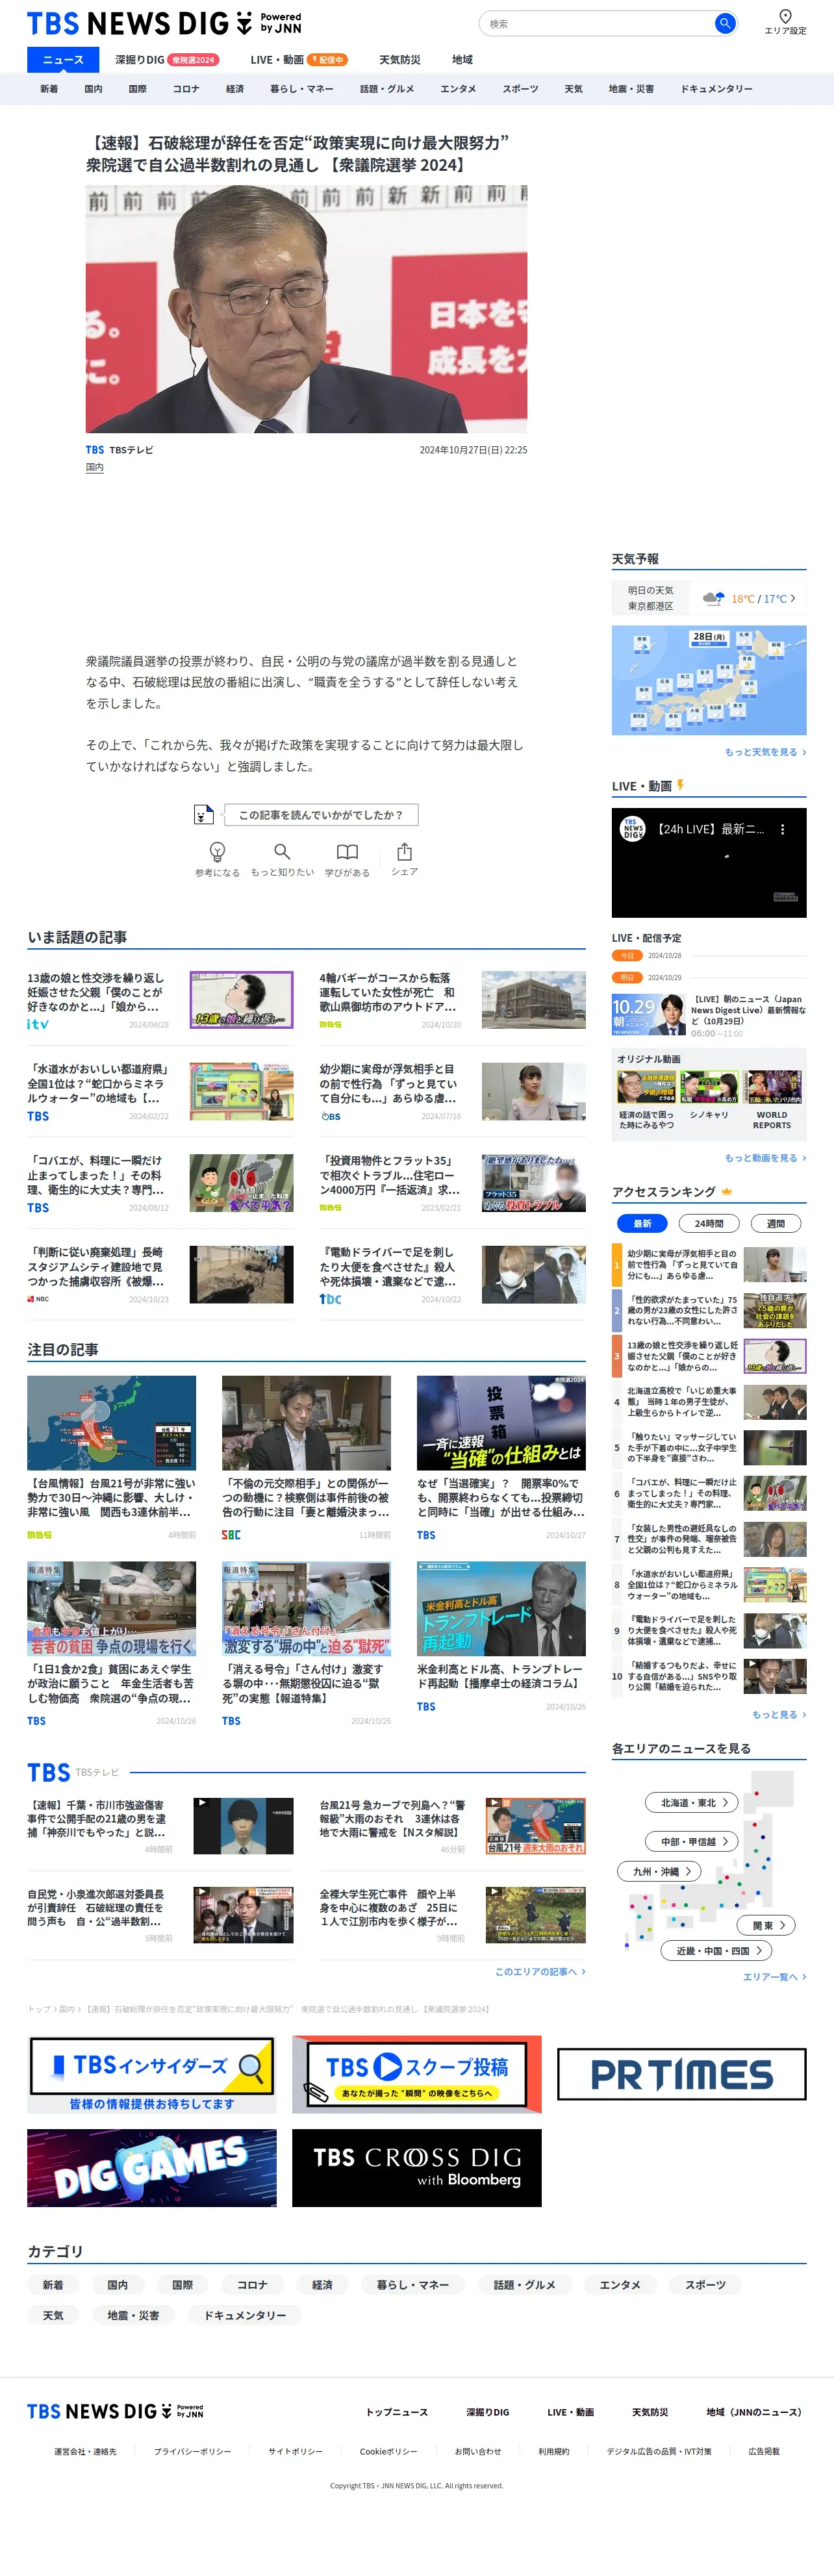Screen dimensions: 834x2576
Task: Open the LIVE・動画 main tab
Action: (299, 59)
